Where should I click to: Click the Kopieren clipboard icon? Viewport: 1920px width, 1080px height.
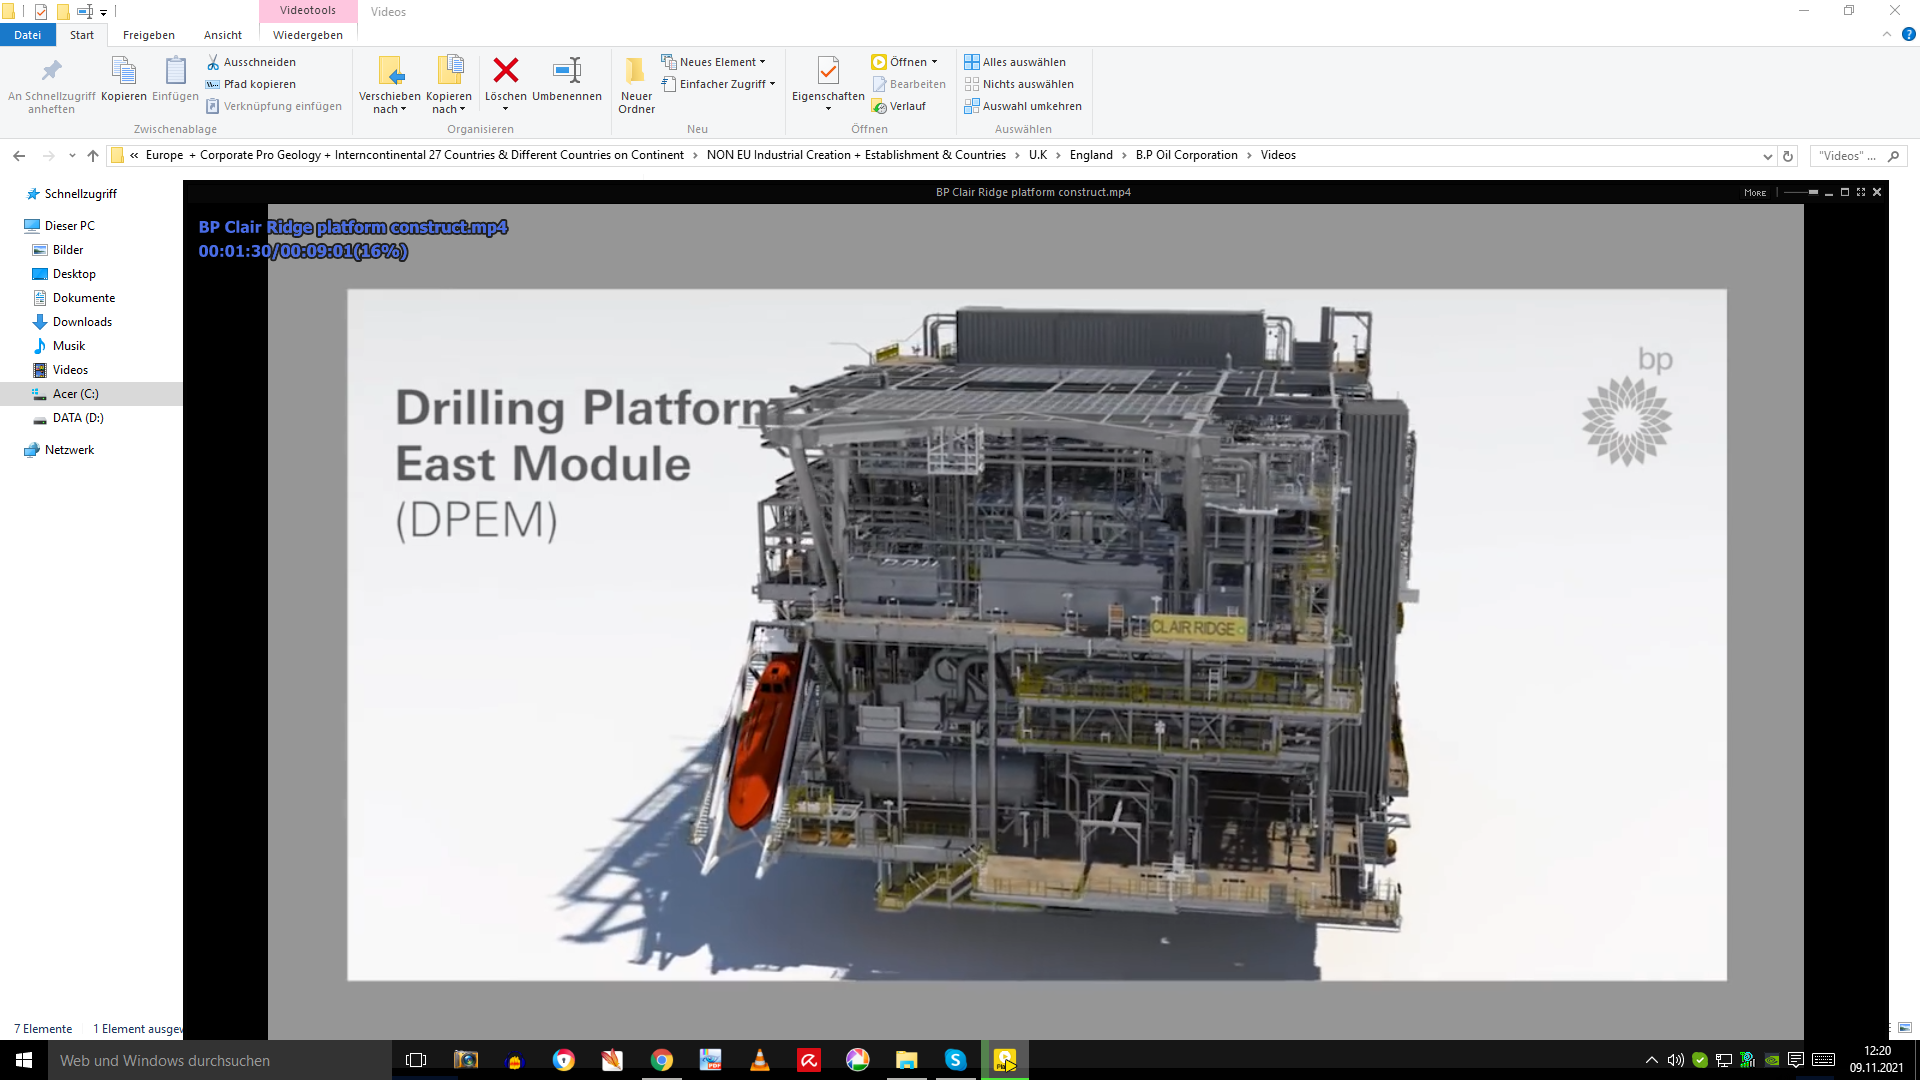pyautogui.click(x=123, y=71)
